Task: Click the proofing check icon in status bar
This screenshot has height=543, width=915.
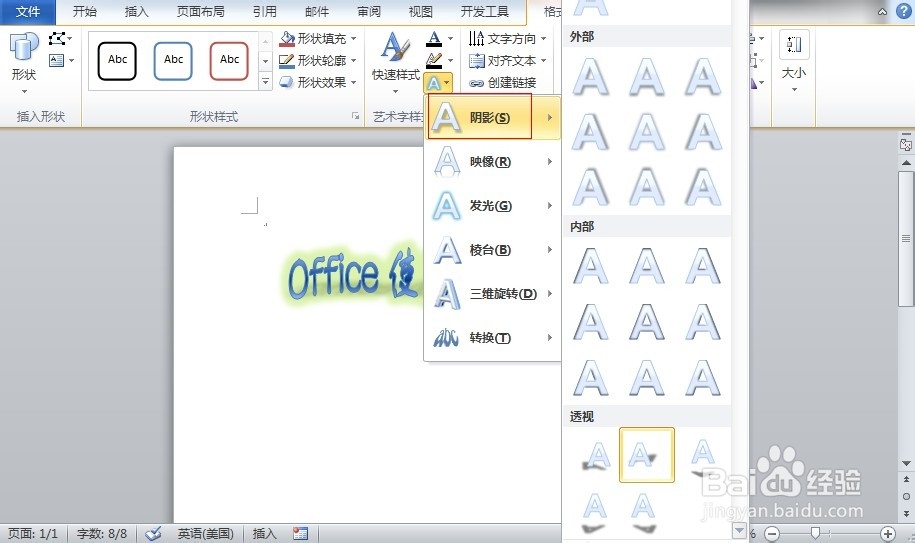Action: click(153, 533)
